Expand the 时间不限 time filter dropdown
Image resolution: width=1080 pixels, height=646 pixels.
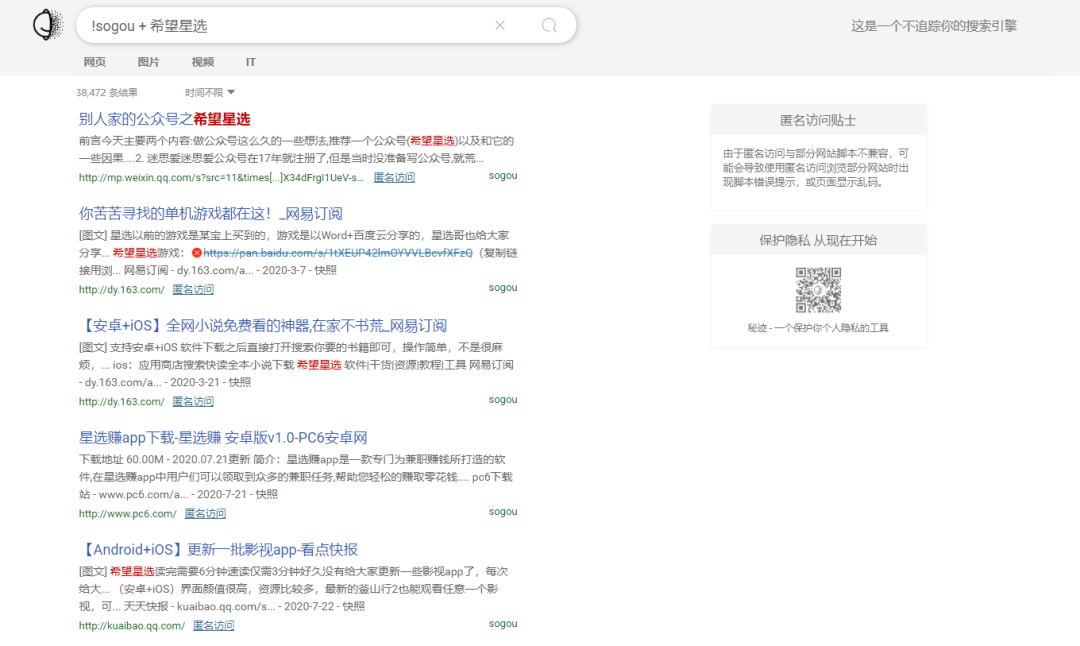pos(210,92)
